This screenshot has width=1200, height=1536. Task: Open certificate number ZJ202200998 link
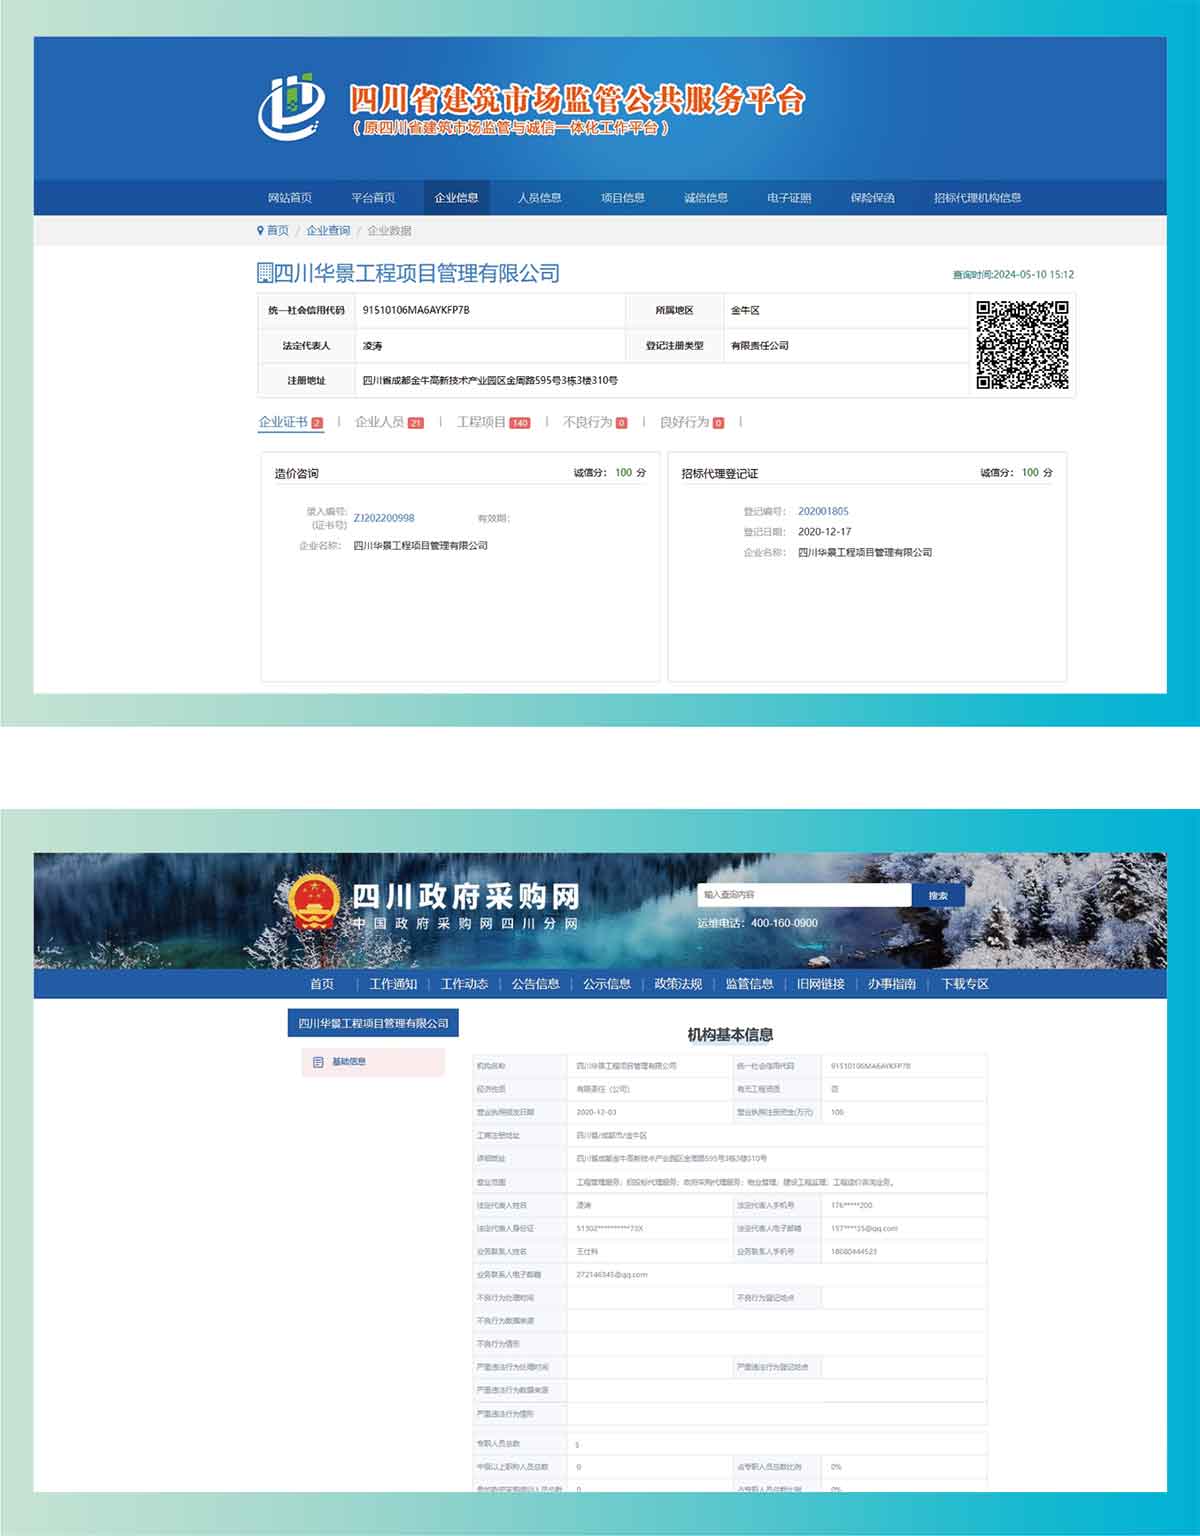(x=384, y=518)
